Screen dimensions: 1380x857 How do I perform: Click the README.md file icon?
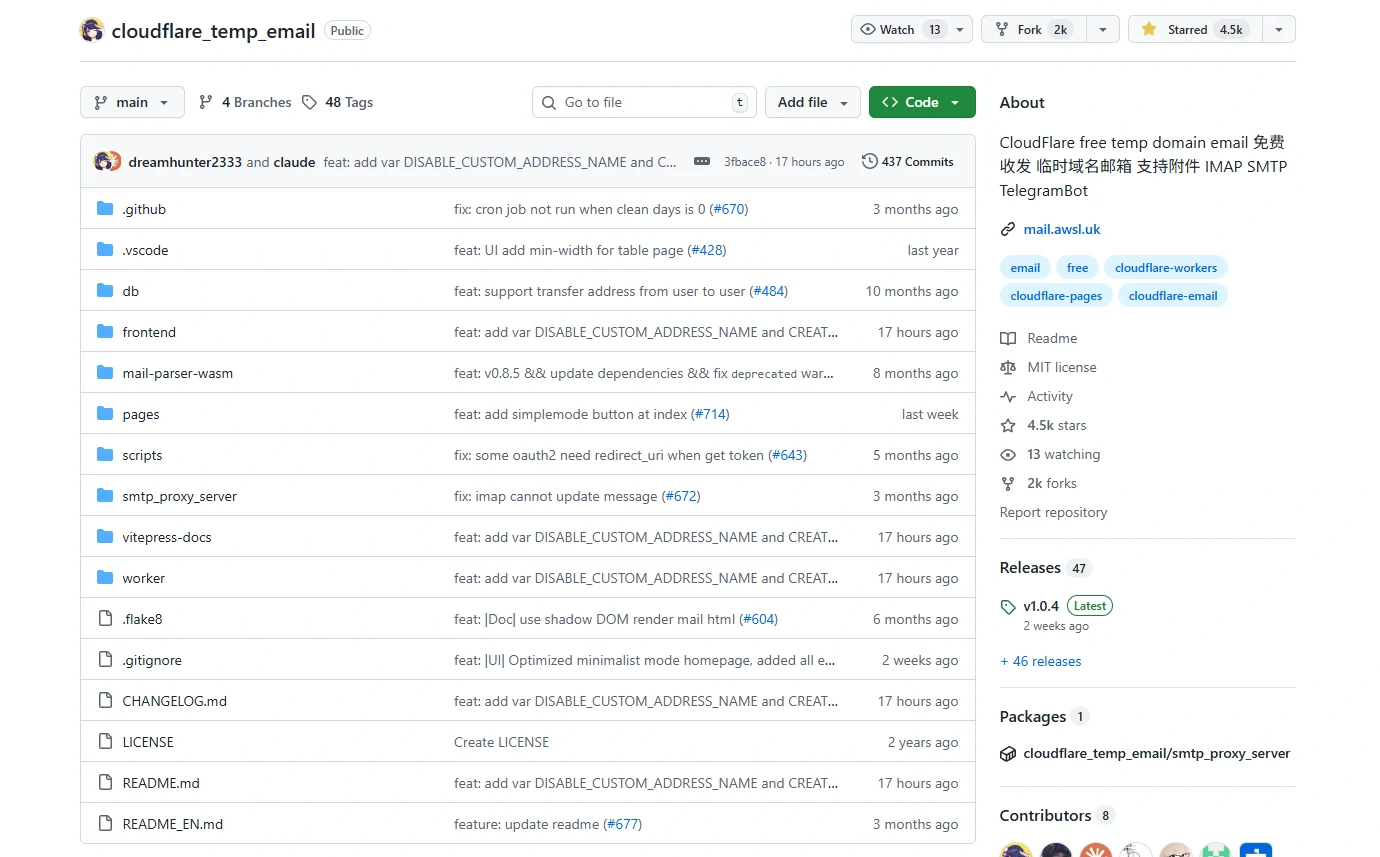(x=105, y=783)
